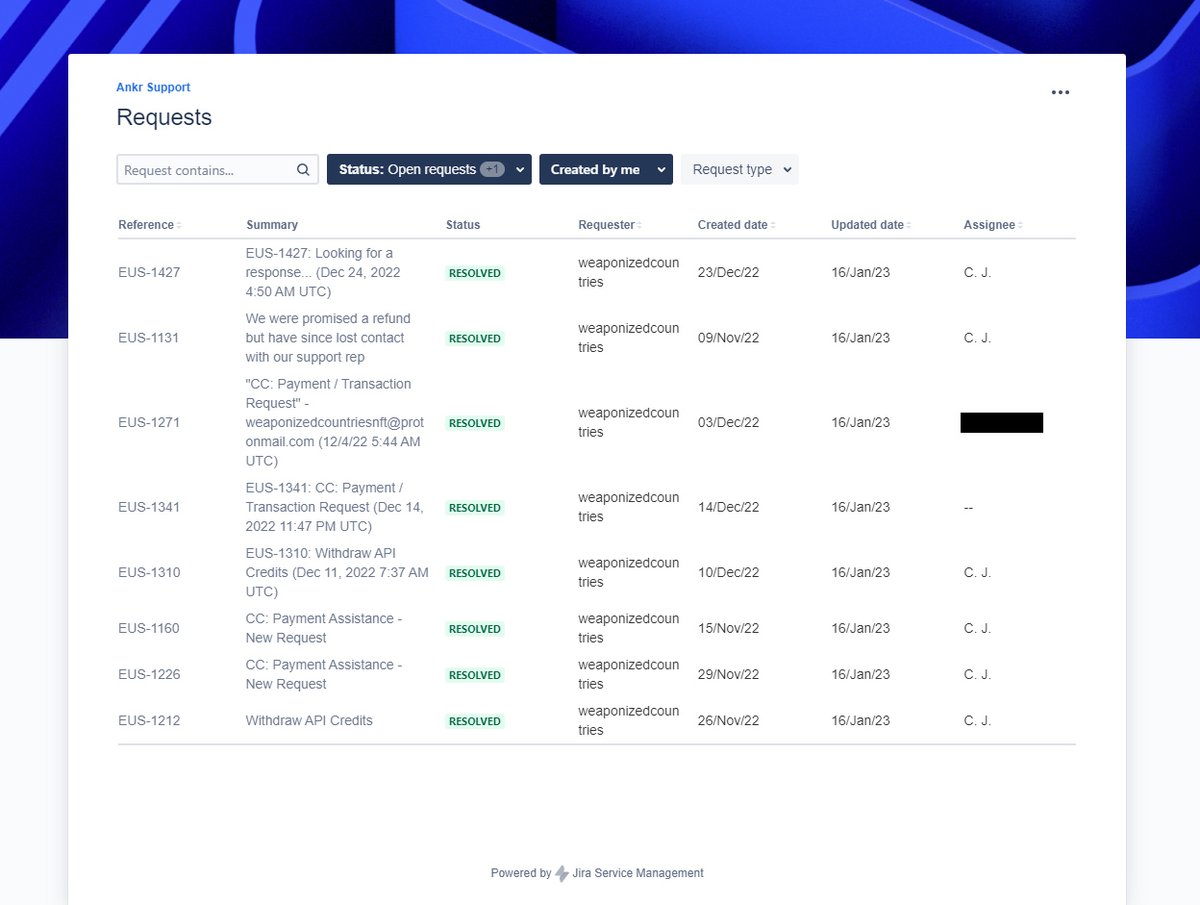Sort by the Created date column header
Viewport: 1200px width, 905px height.
coord(736,225)
